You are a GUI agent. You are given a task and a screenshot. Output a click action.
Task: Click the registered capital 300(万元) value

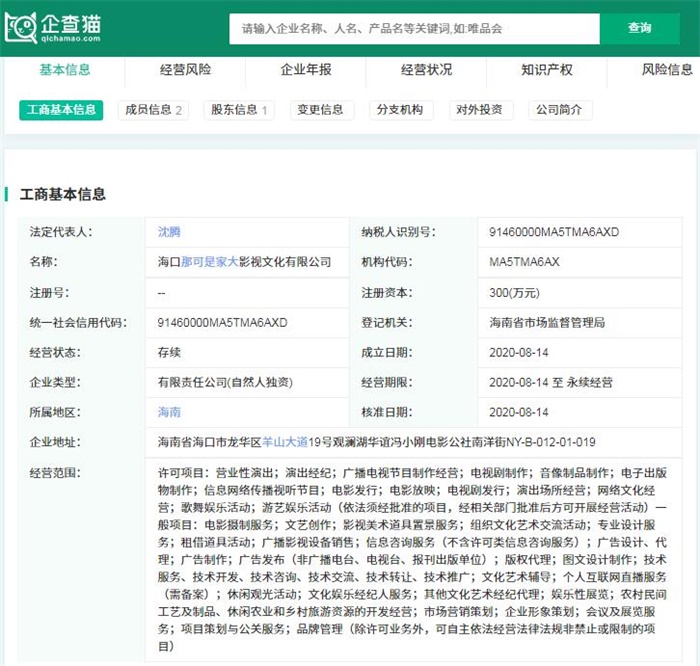pyautogui.click(x=514, y=293)
